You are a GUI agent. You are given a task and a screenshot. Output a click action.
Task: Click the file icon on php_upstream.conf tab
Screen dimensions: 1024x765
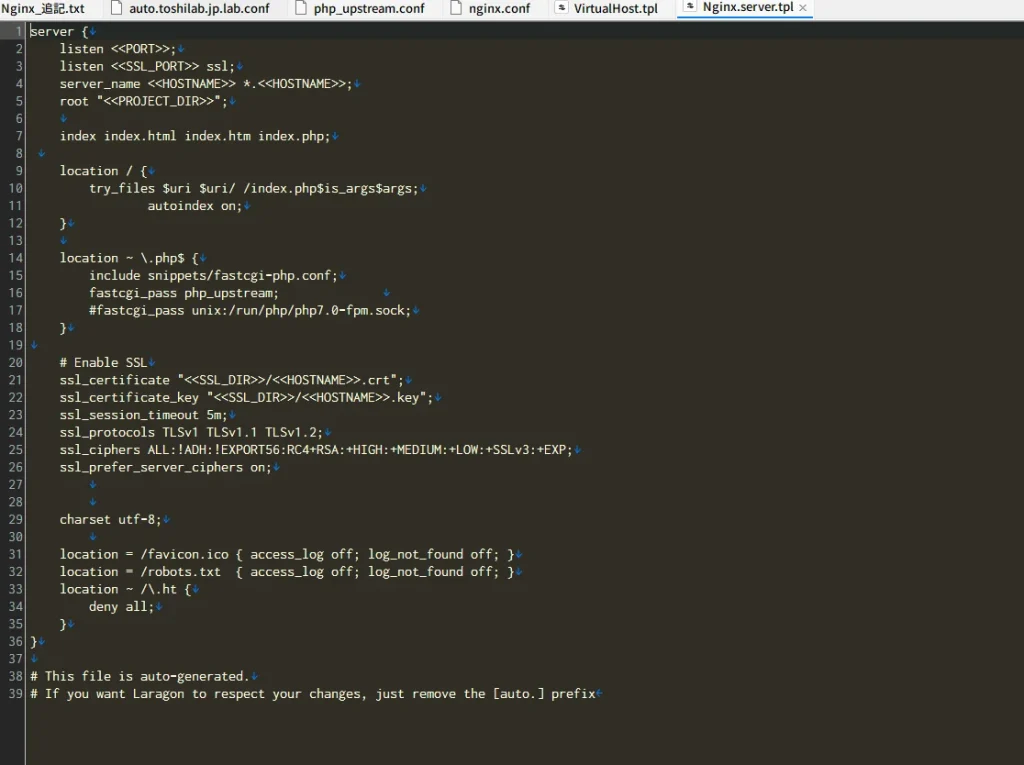[301, 8]
